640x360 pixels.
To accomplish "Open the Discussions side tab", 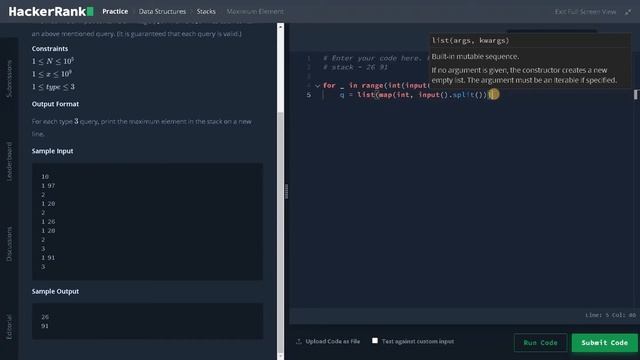I will 9,244.
